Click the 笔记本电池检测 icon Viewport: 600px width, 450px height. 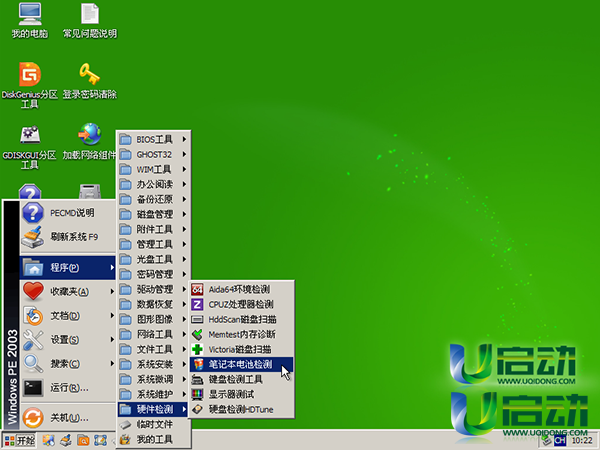(198, 364)
